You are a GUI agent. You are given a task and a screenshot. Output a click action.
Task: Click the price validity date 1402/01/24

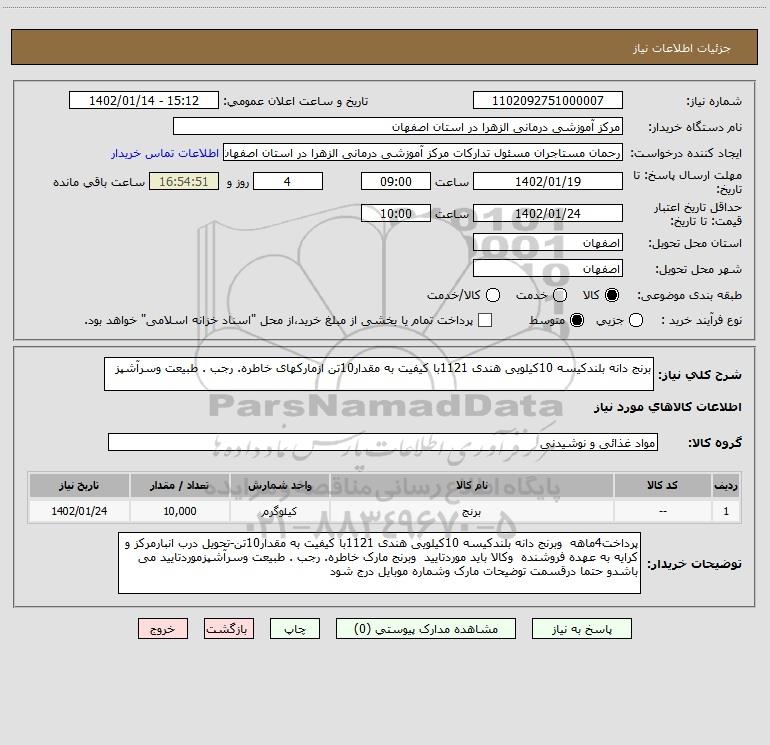click(548, 213)
